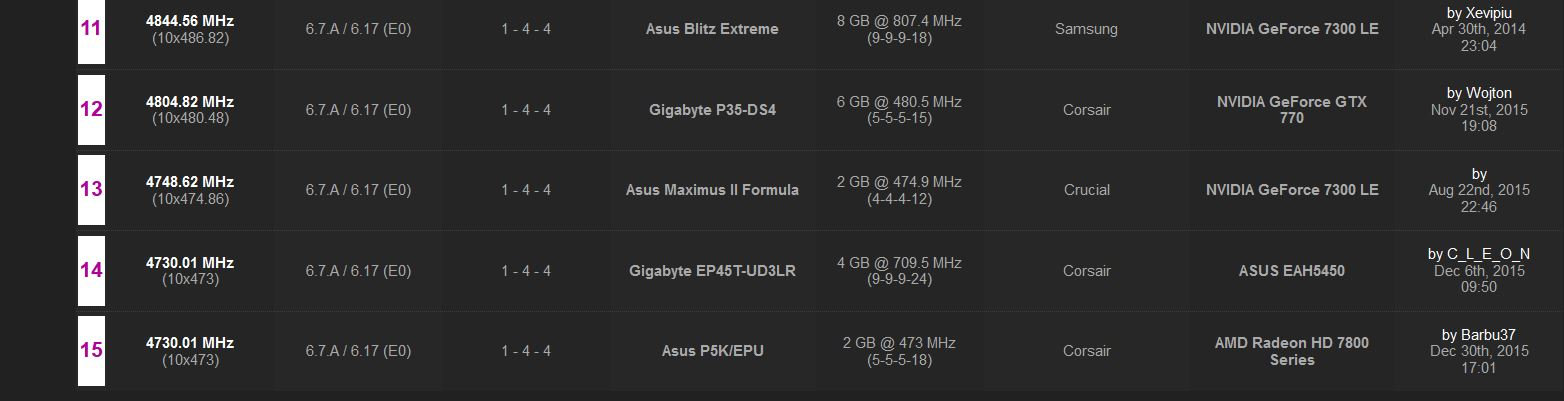Click the Gigabyte P35-DS4 motherboard name
Screen dimensions: 1564x401
point(712,110)
